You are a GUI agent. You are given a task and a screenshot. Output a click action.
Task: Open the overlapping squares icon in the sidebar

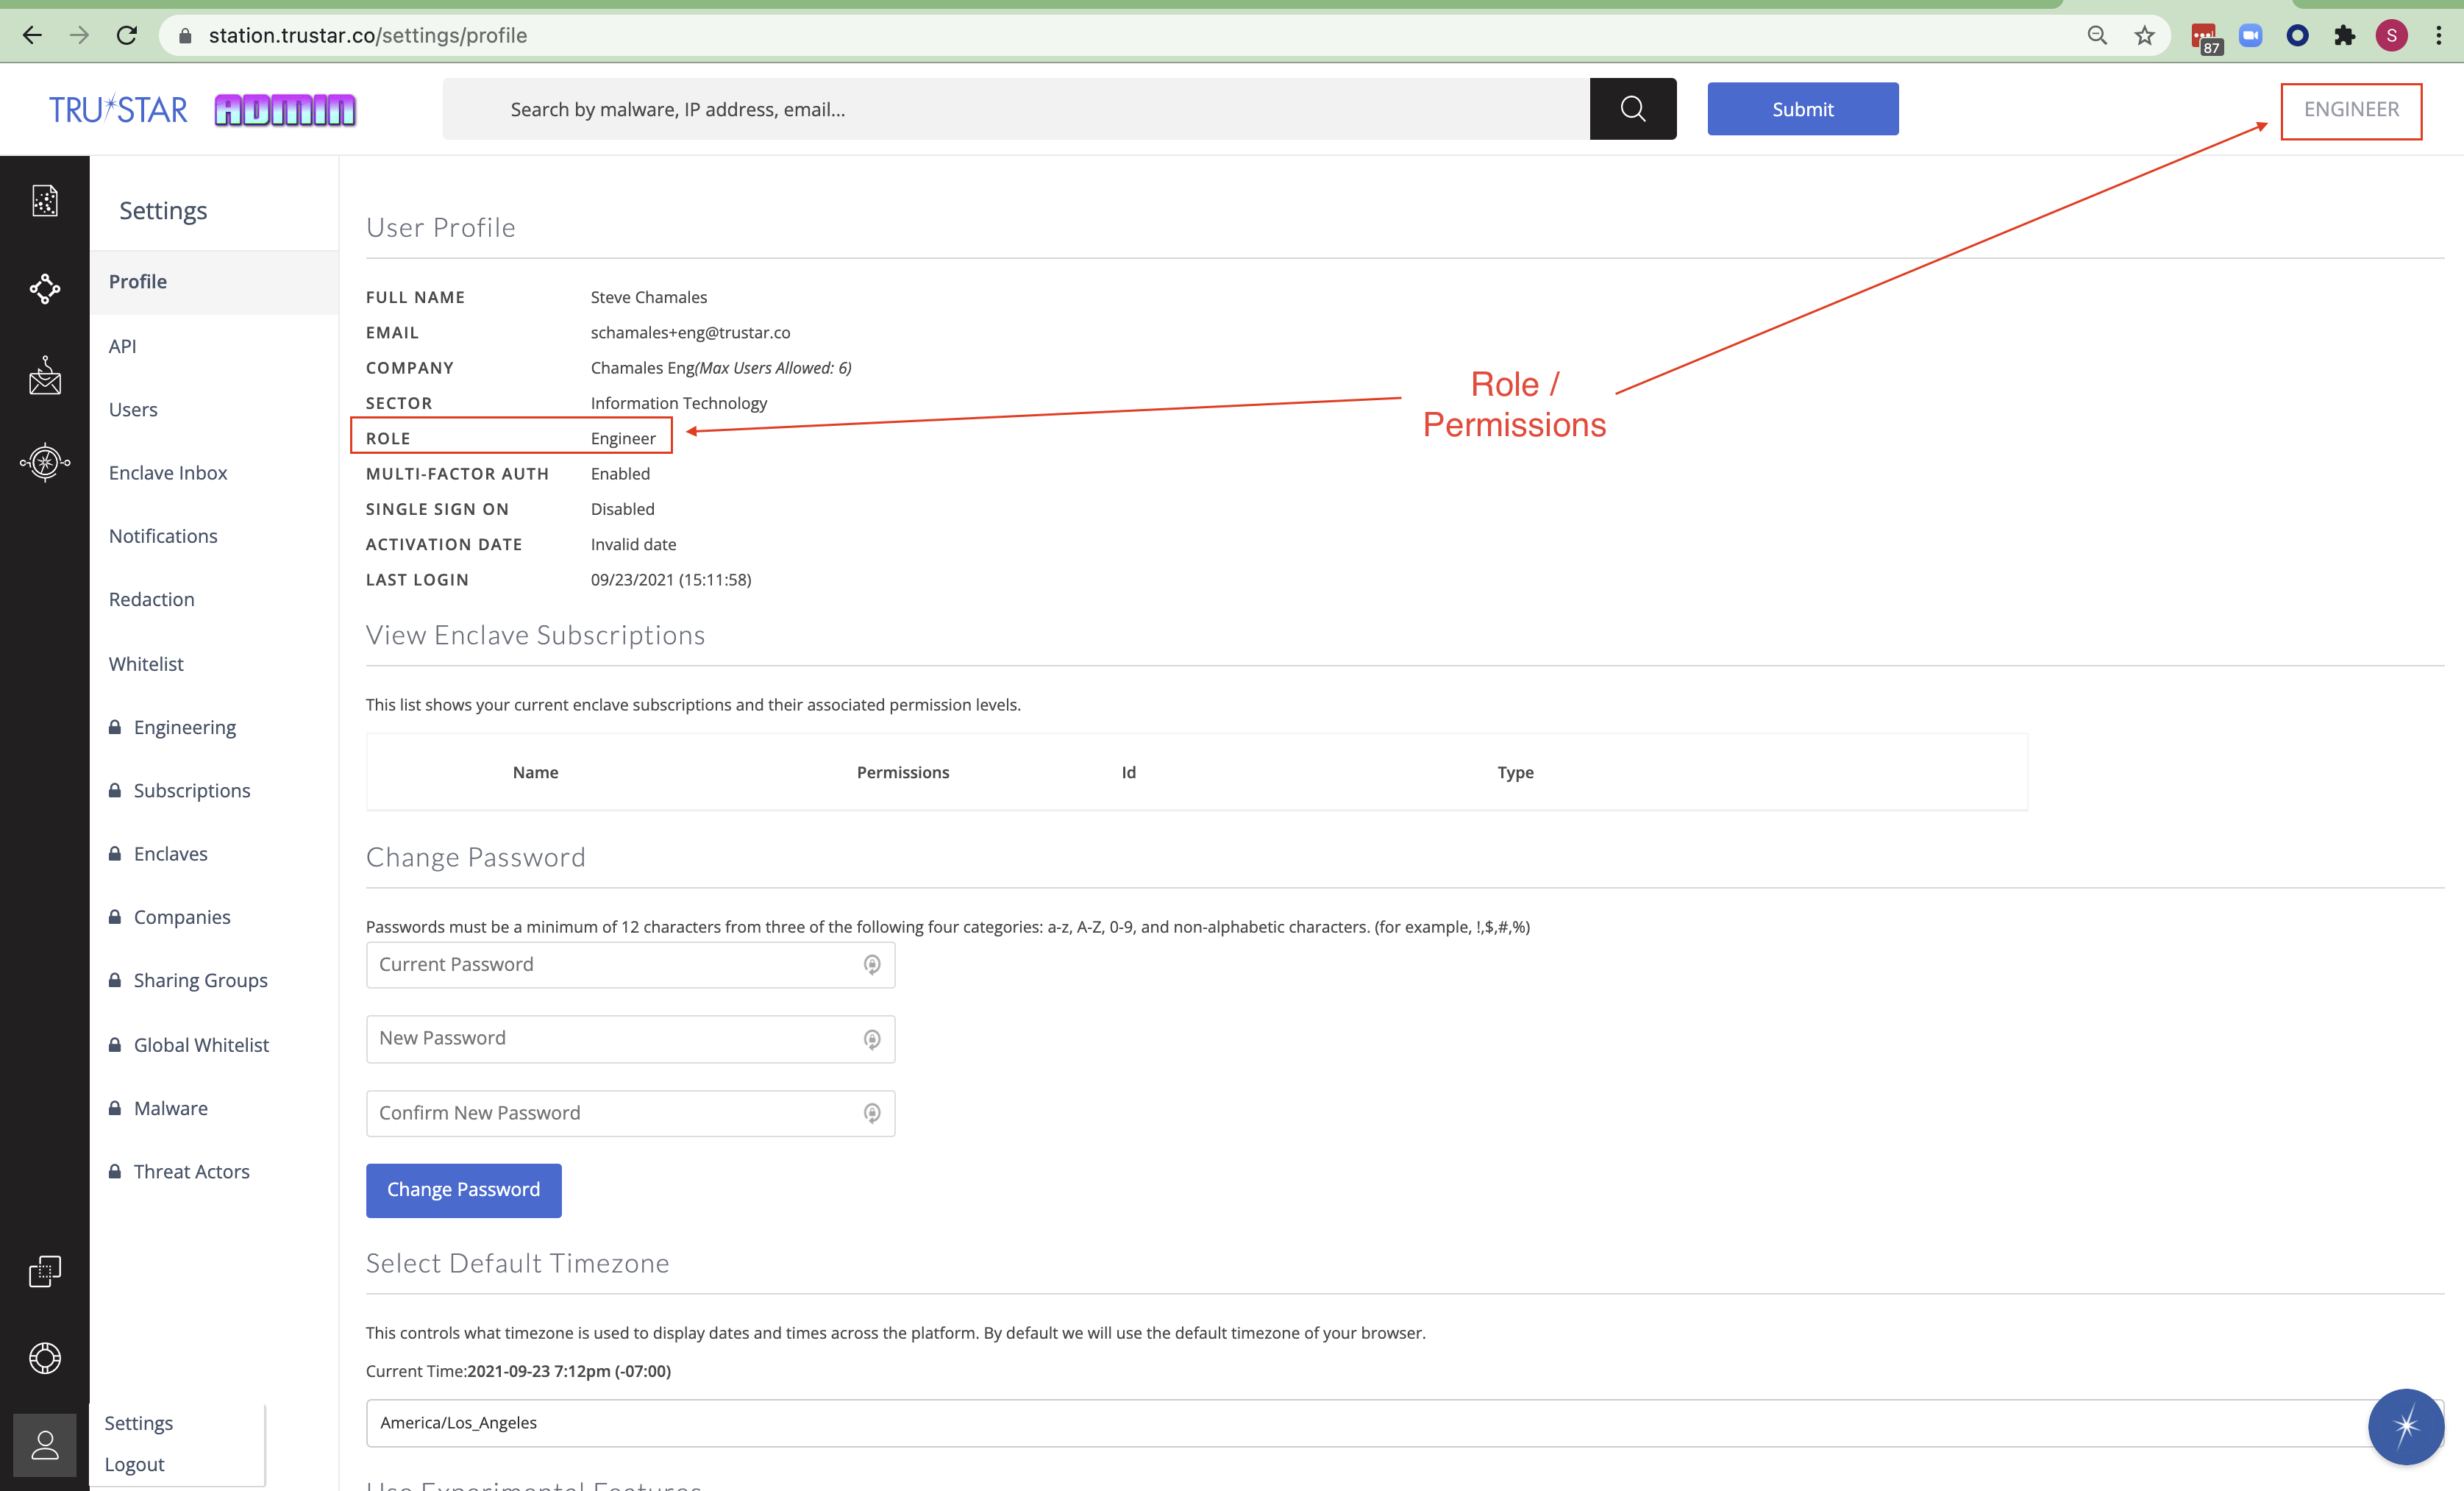(x=45, y=1271)
